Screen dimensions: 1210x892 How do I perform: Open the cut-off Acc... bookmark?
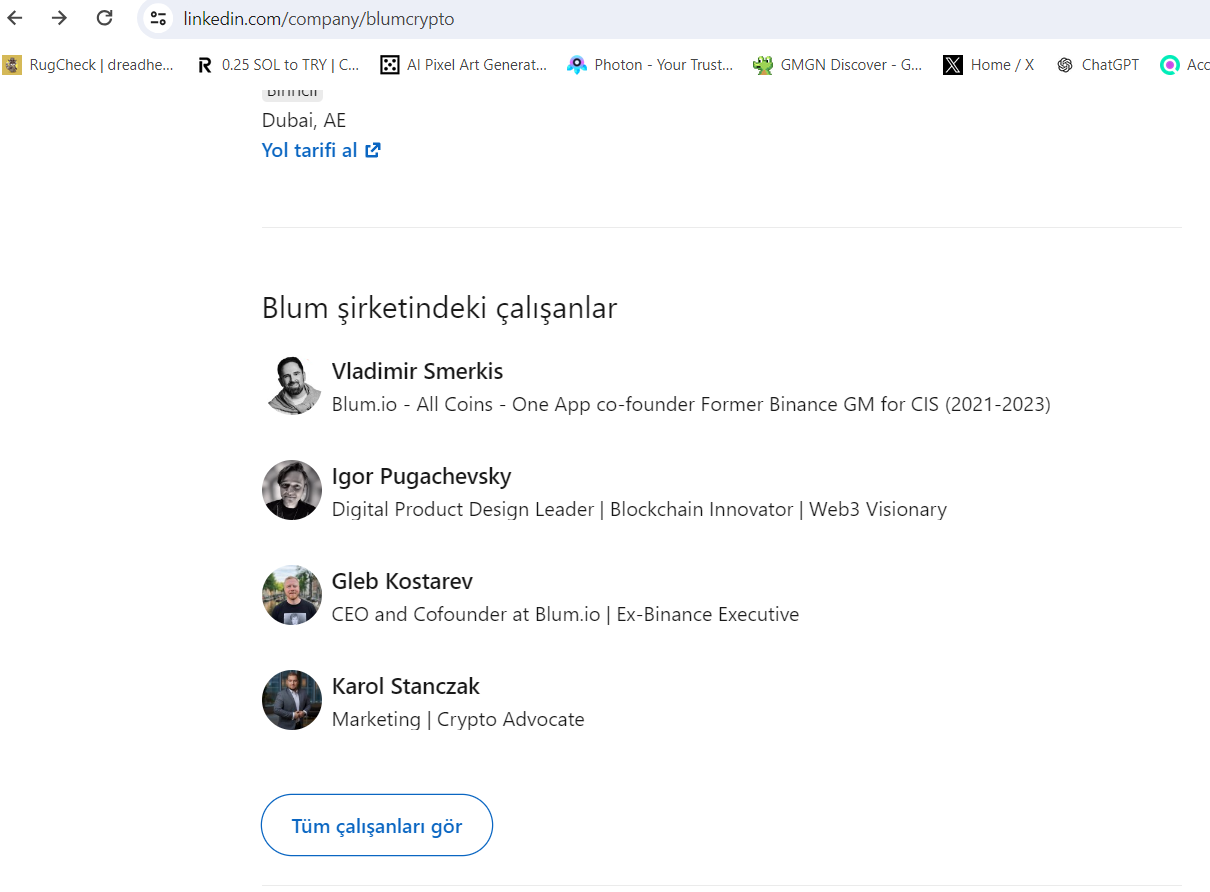pos(1185,65)
